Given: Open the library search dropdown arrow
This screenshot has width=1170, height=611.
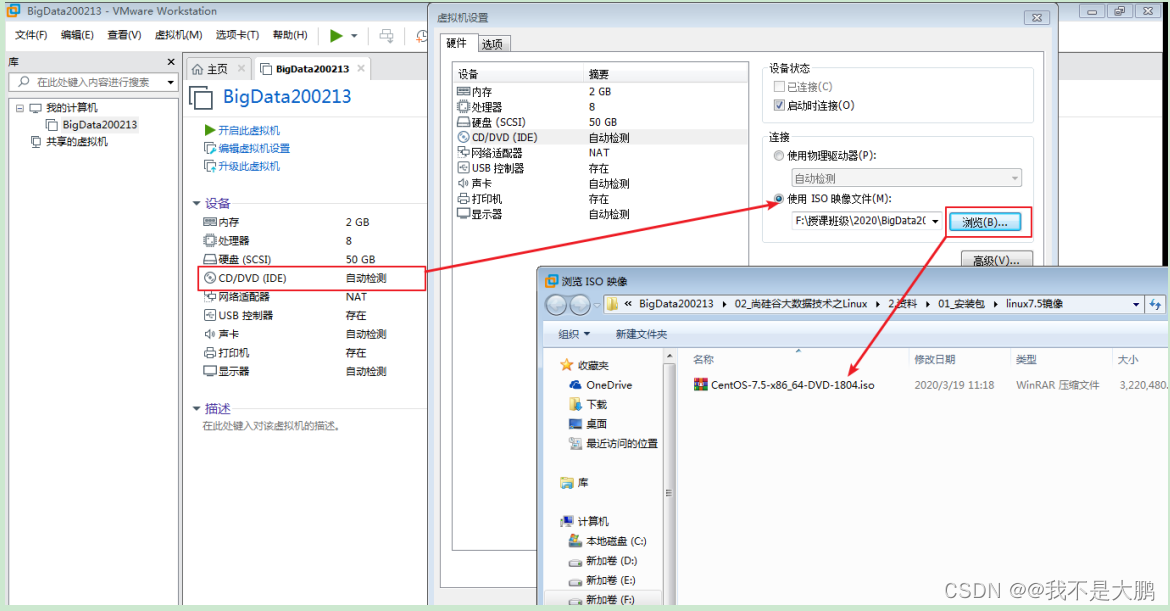Looking at the screenshot, I should [x=171, y=82].
